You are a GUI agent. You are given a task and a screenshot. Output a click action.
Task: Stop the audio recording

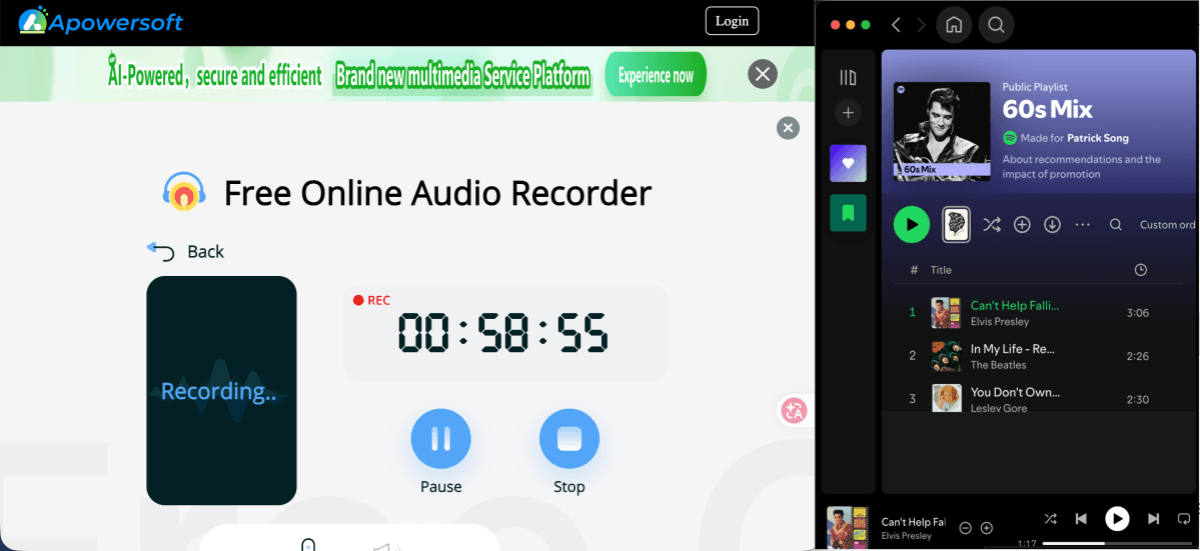click(x=569, y=439)
